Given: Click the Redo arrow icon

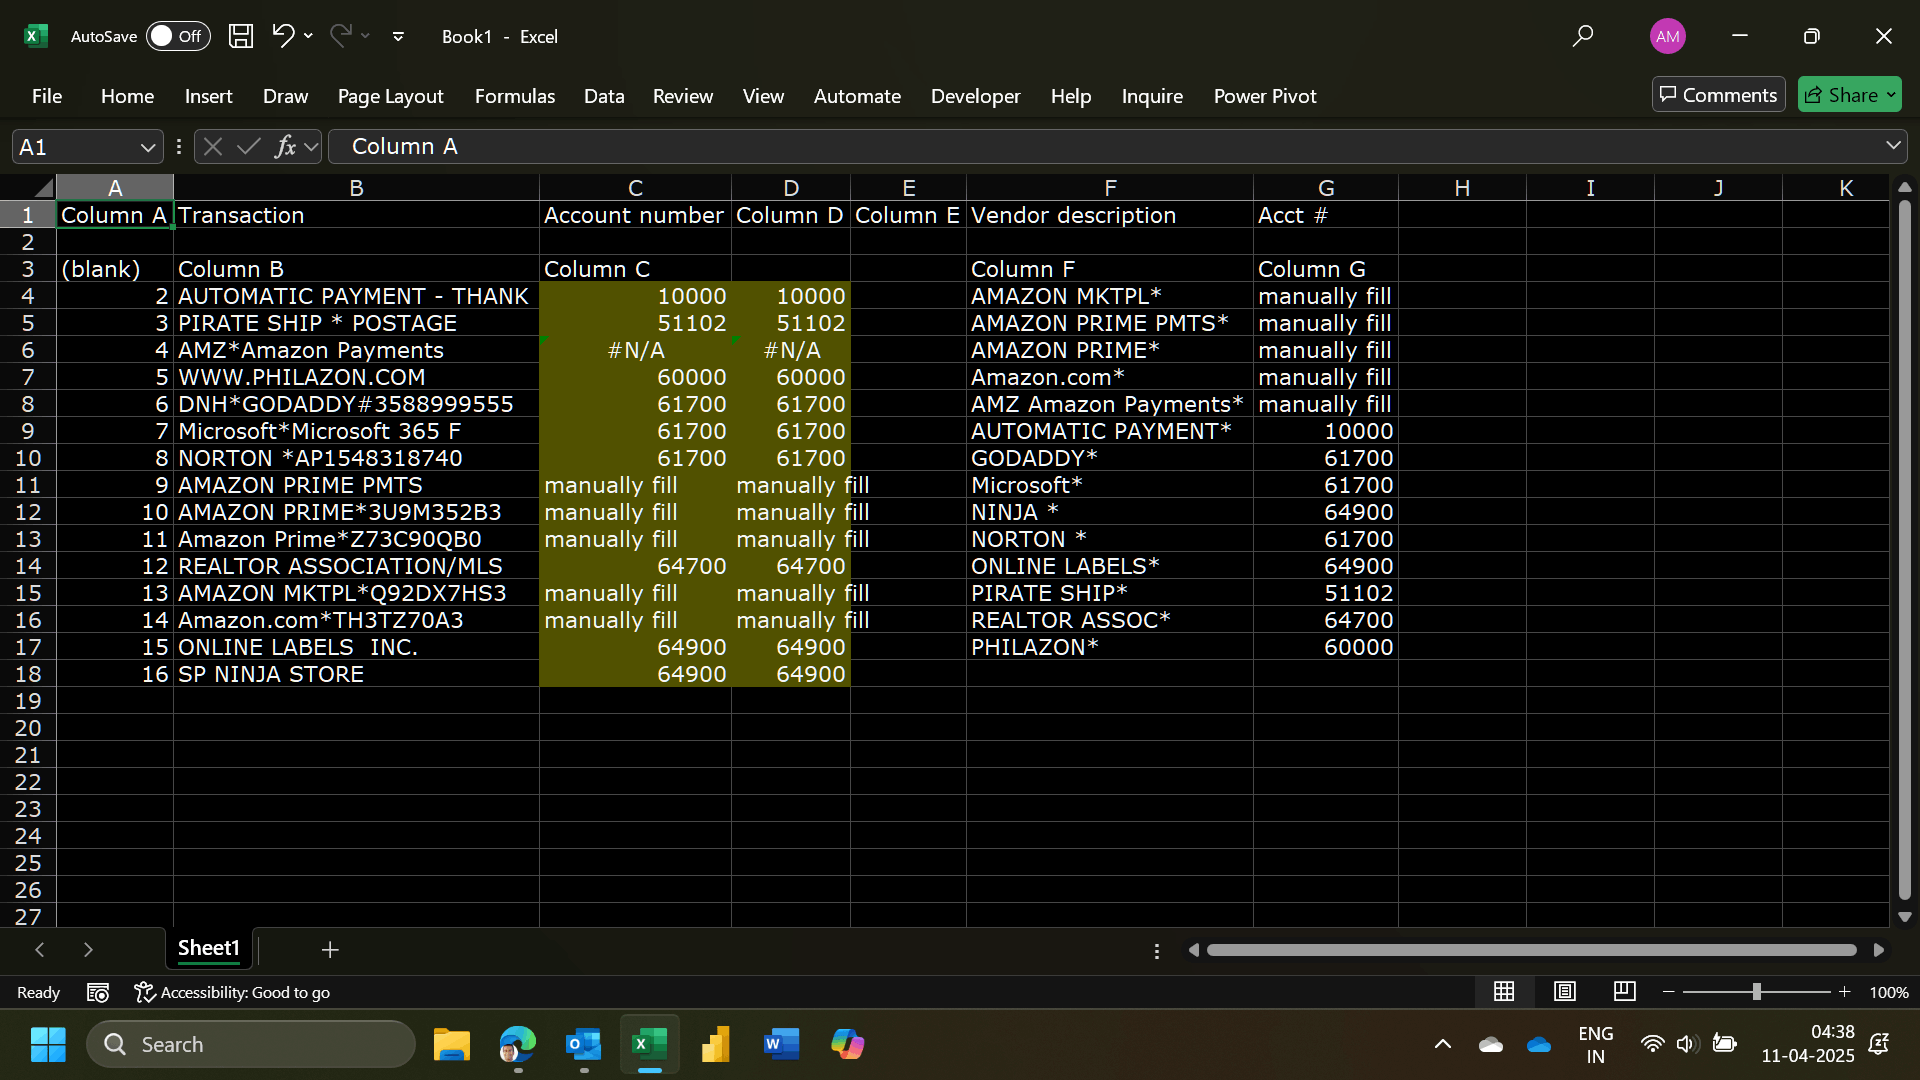Looking at the screenshot, I should 340,36.
